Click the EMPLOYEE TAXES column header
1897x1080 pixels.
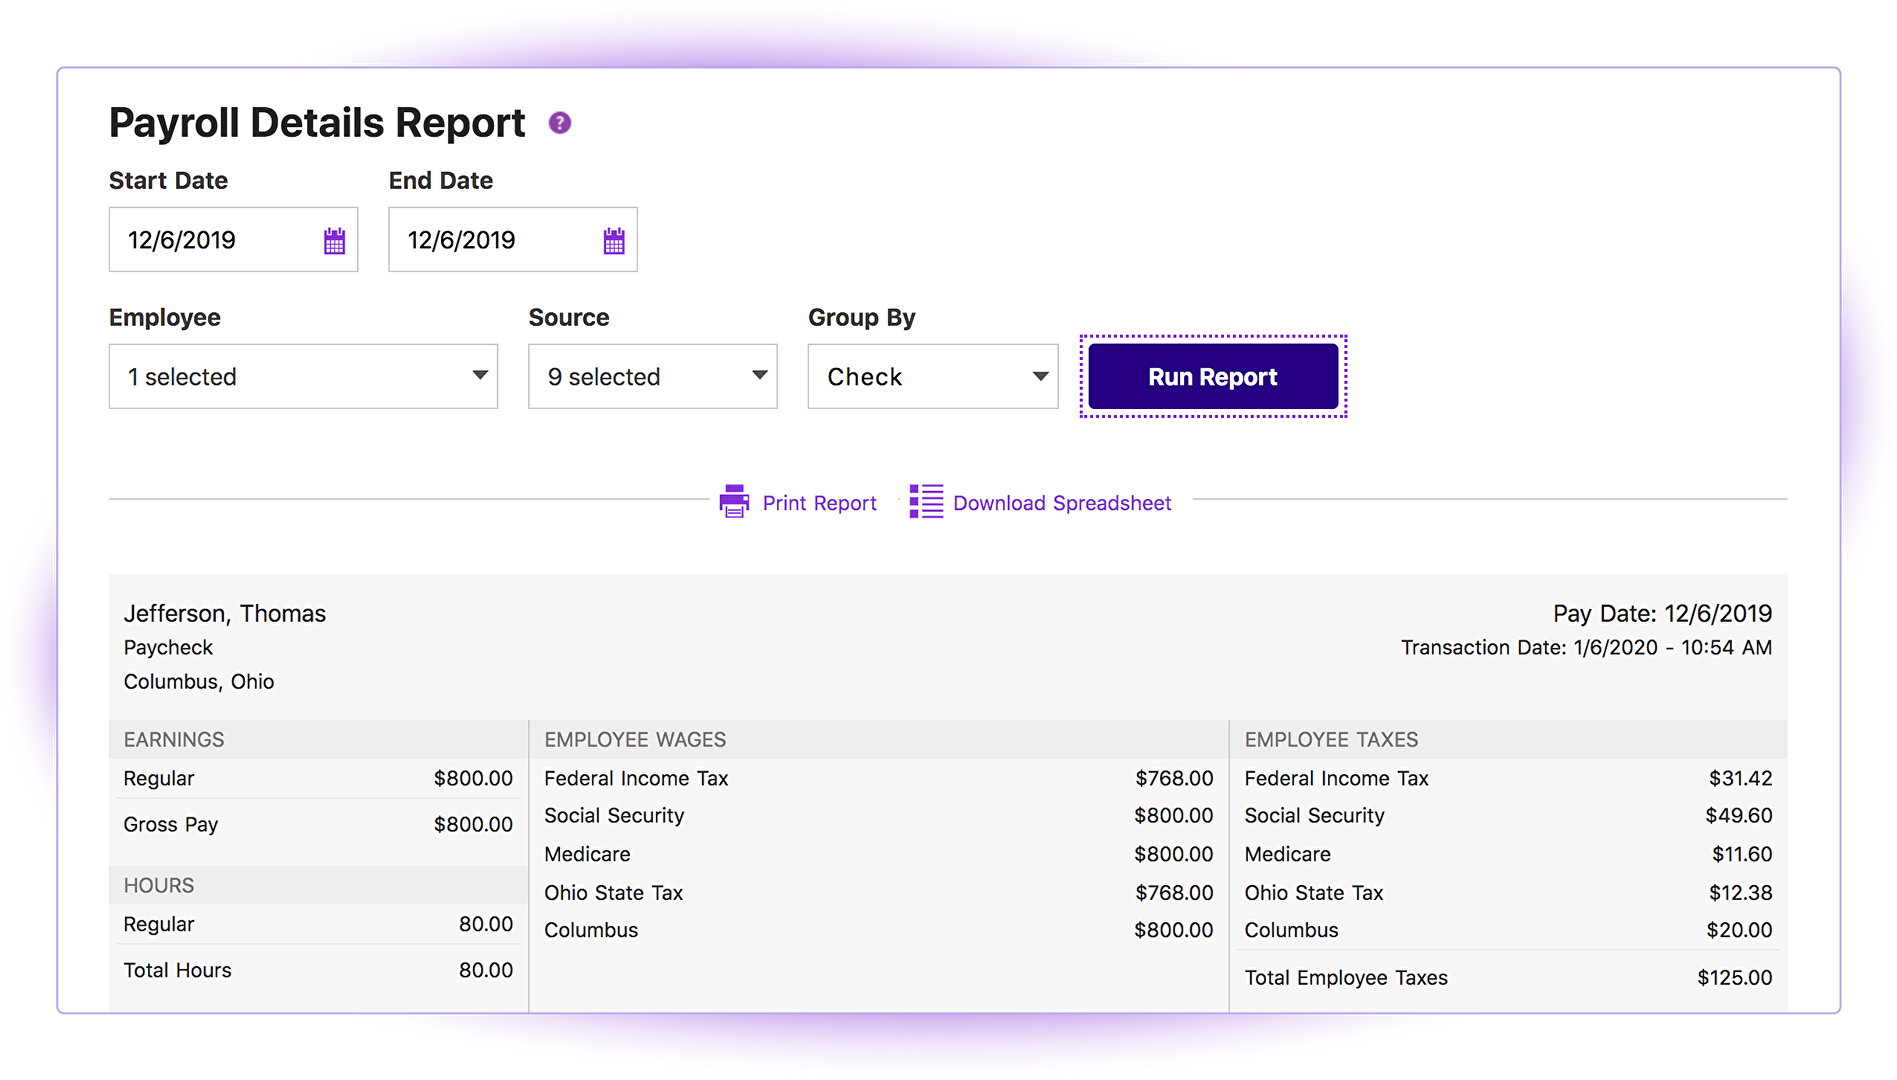[x=1331, y=740]
